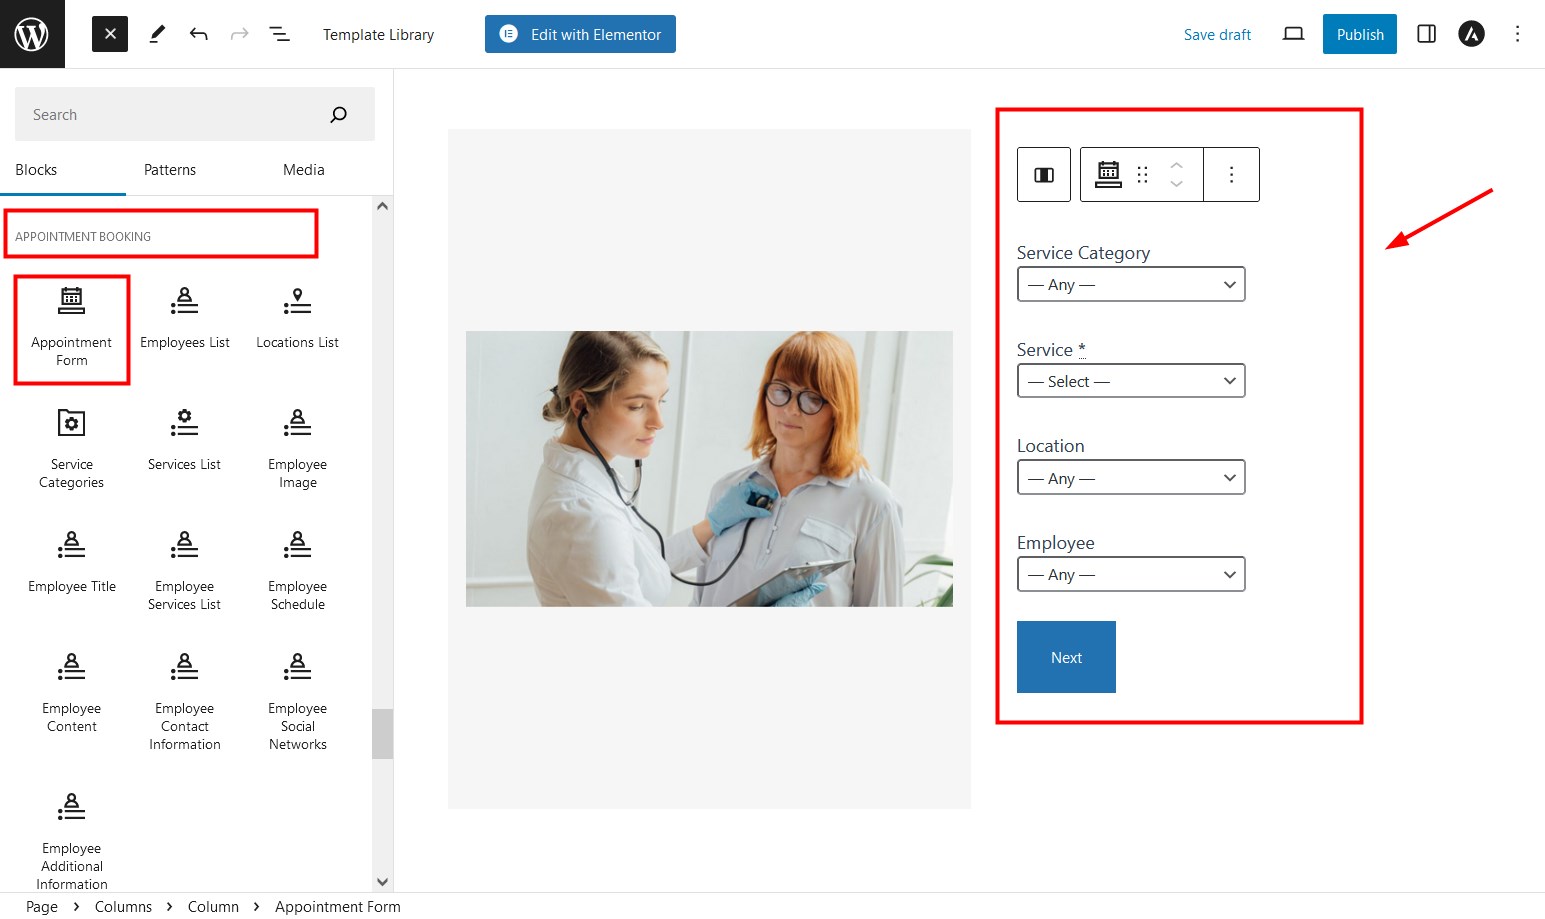The height and width of the screenshot is (919, 1545).
Task: Select the parent Column block button
Action: pyautogui.click(x=1044, y=175)
